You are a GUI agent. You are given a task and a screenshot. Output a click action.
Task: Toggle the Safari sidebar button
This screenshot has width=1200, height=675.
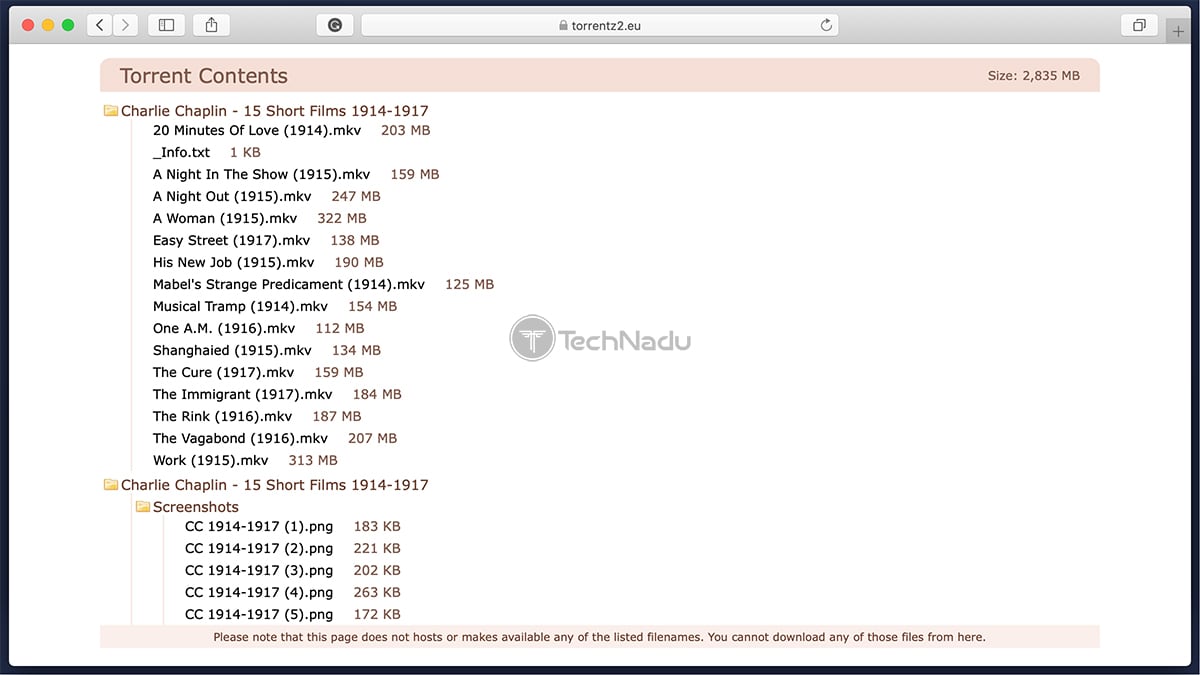(166, 25)
